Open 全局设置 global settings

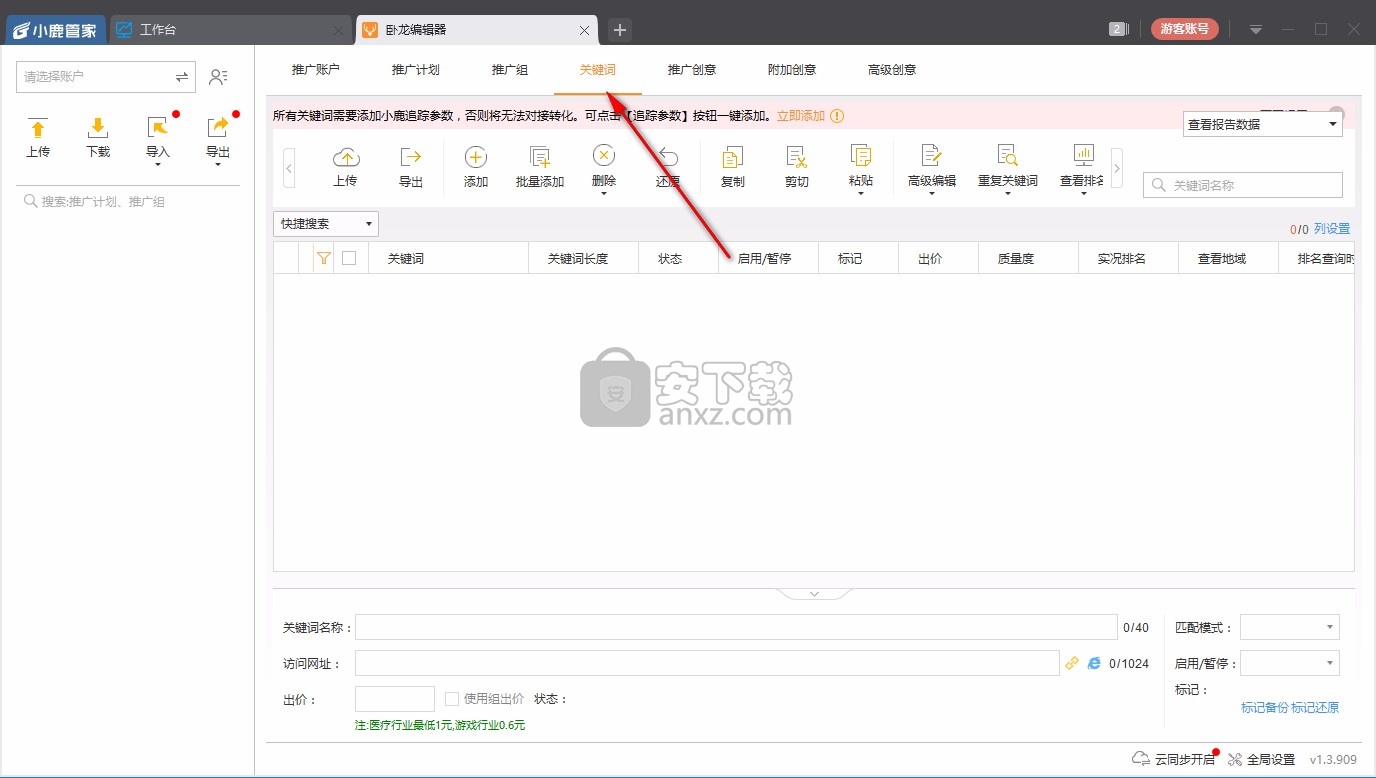(x=1261, y=759)
